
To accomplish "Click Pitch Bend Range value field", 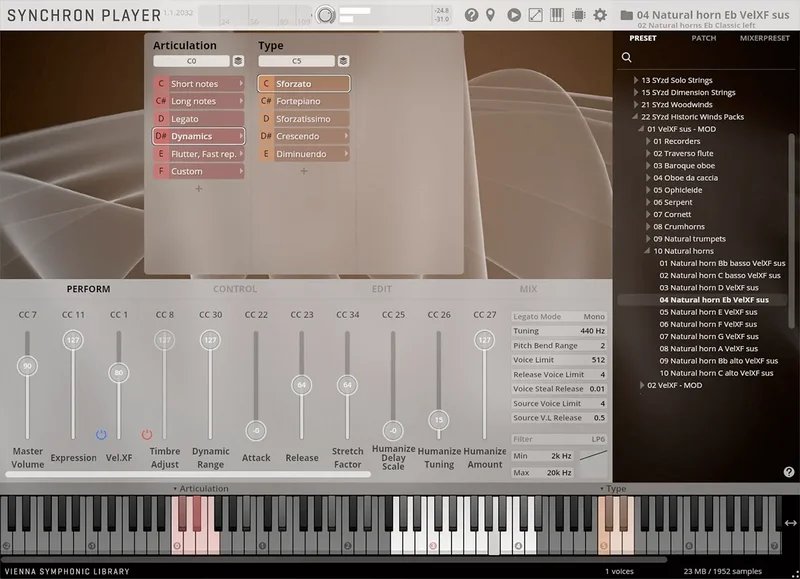I will click(x=559, y=345).
